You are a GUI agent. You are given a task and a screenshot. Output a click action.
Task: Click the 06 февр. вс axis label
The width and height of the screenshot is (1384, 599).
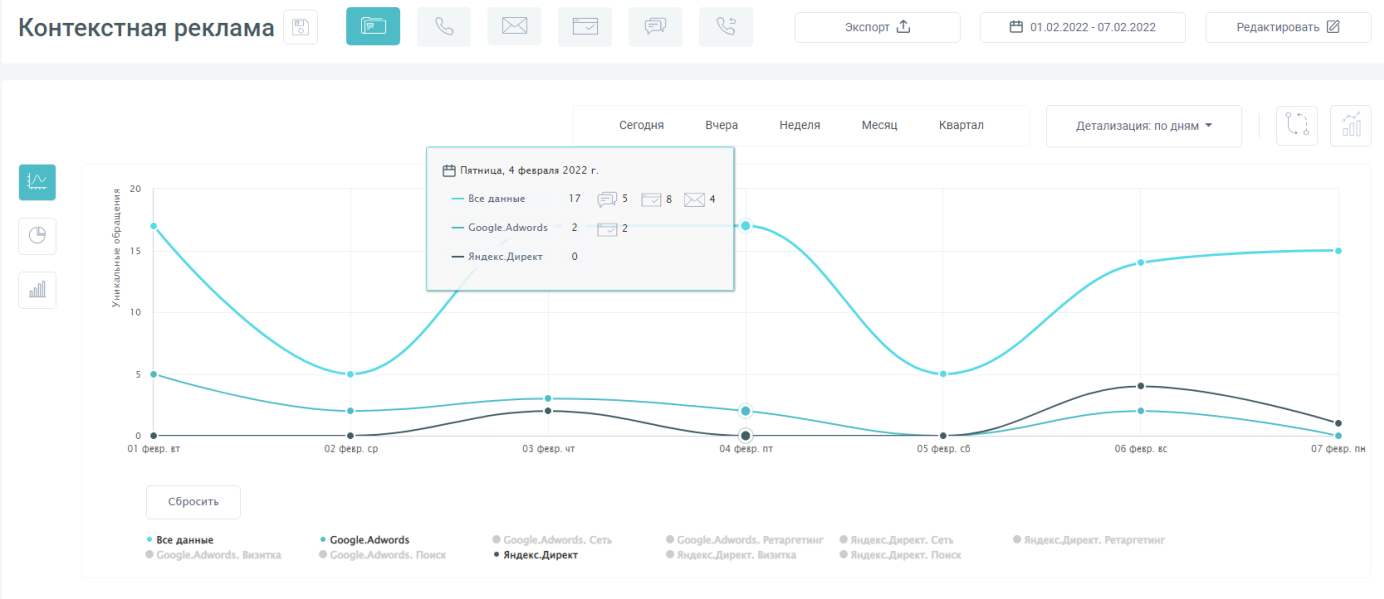[1141, 450]
